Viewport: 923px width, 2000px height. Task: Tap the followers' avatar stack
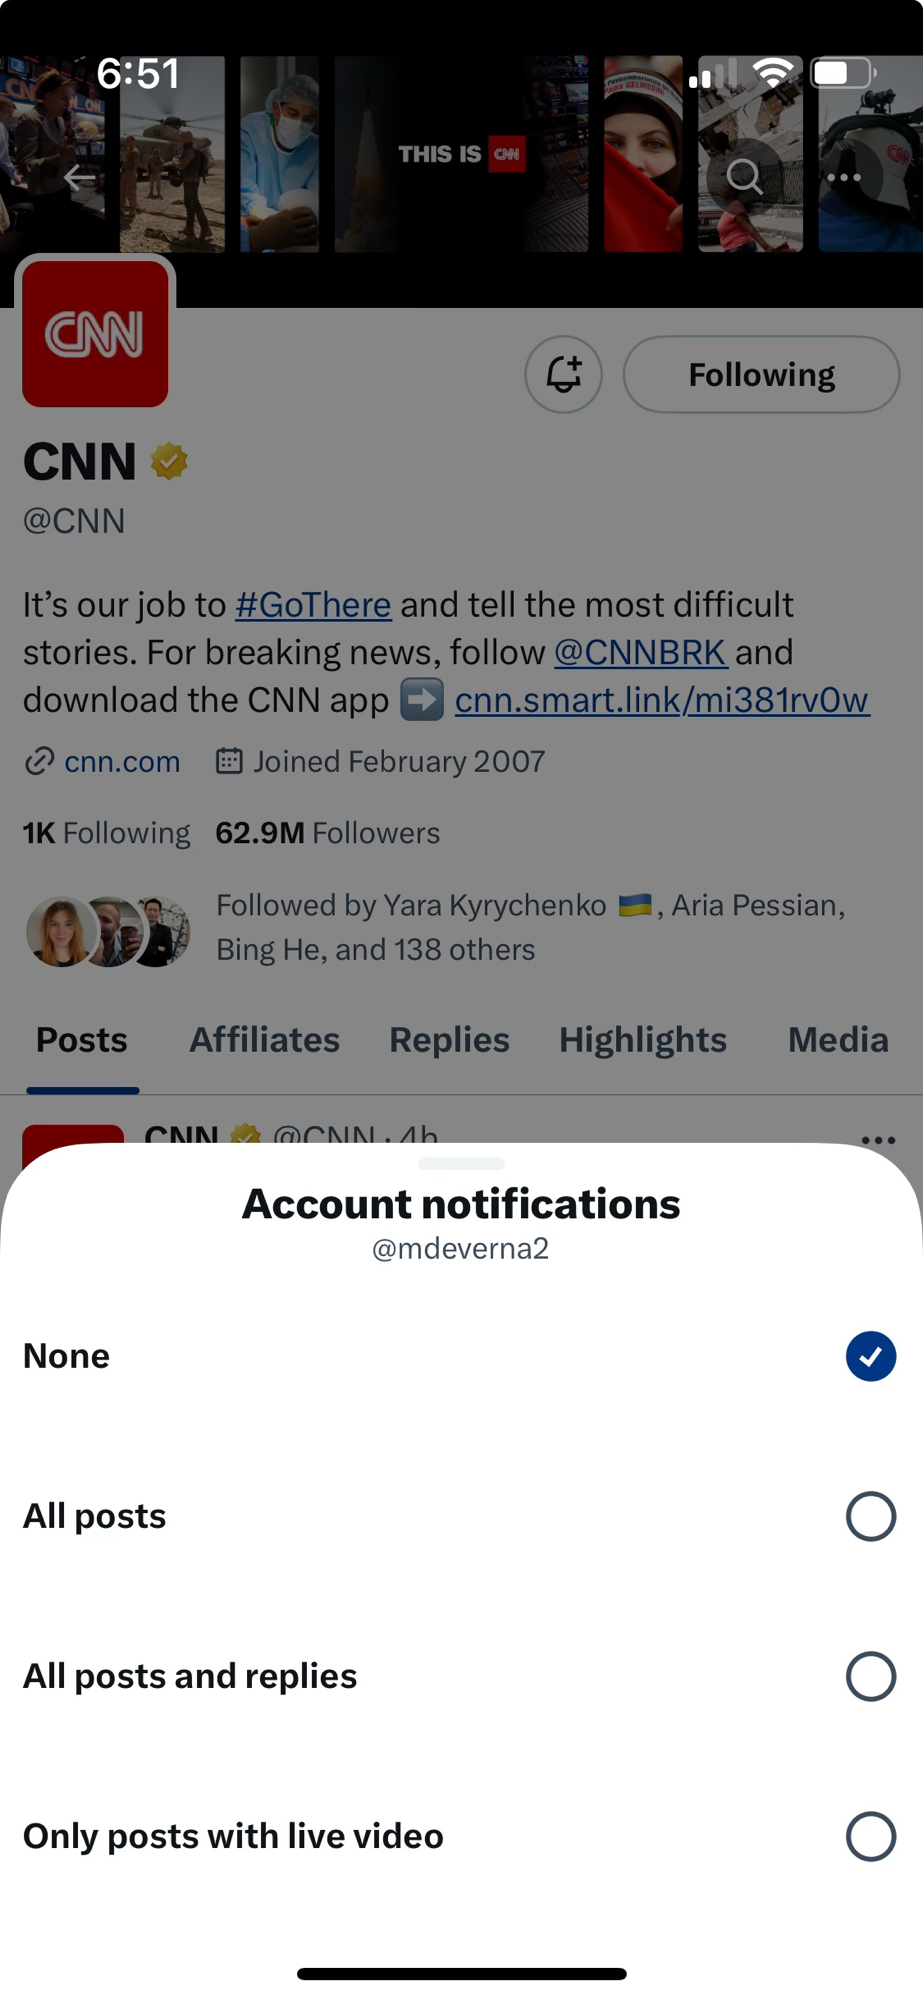108,930
